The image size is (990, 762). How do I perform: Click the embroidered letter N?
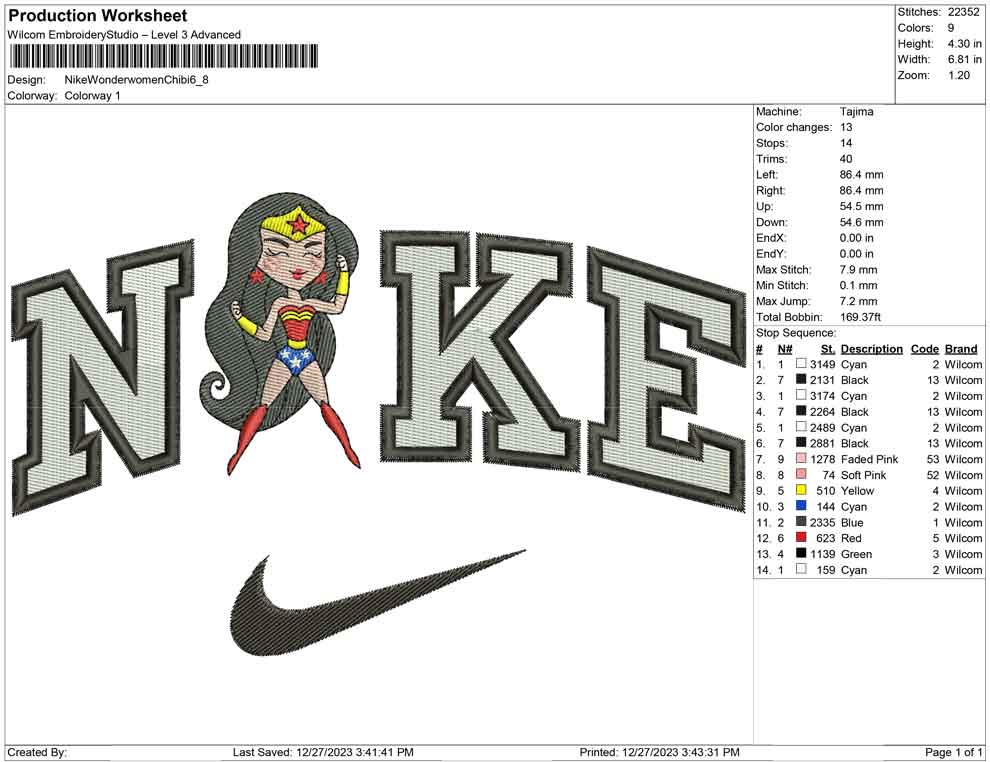(x=103, y=377)
